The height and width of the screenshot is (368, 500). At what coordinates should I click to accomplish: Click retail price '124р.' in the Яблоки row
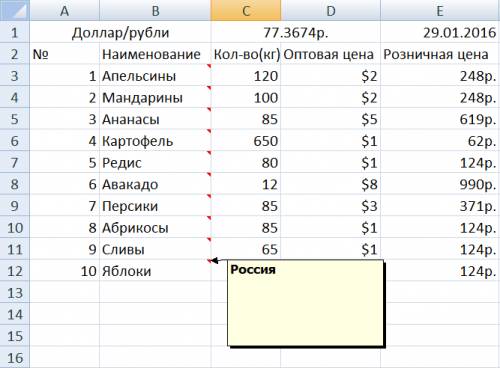(442, 270)
